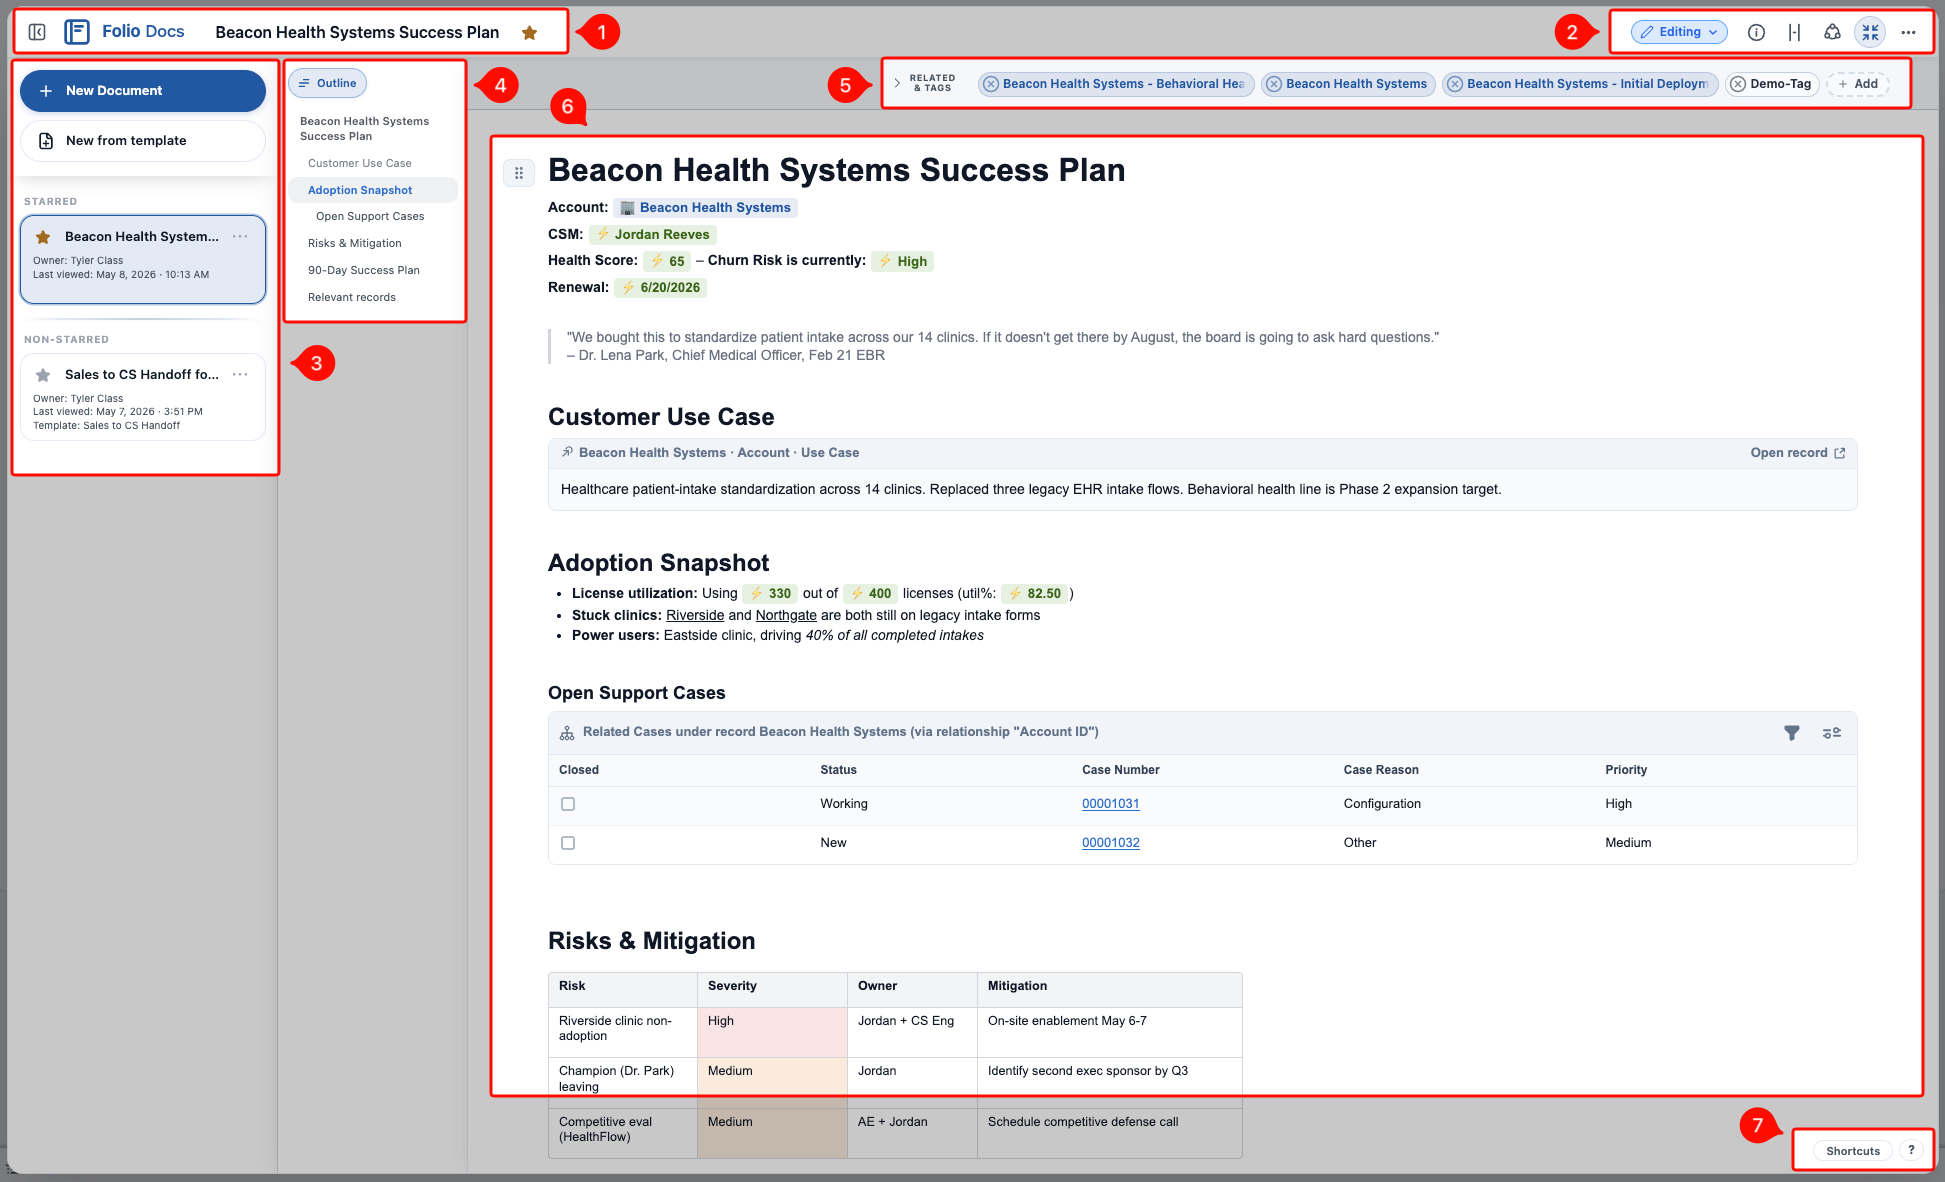Open the Riverside clinic link
Screen dimensions: 1945x1182
[x=695, y=615]
